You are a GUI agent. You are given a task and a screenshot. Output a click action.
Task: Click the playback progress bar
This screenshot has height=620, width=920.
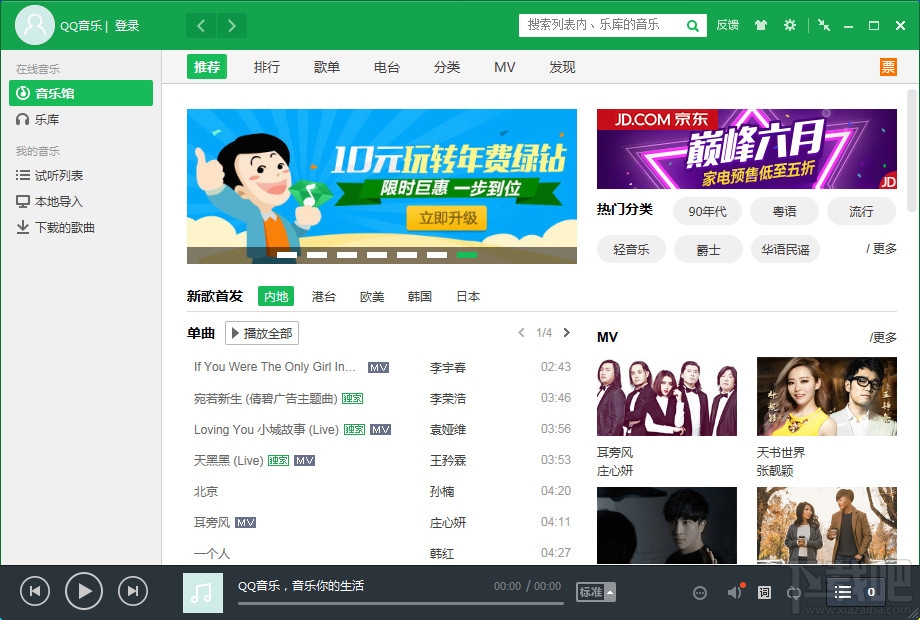pyautogui.click(x=401, y=603)
